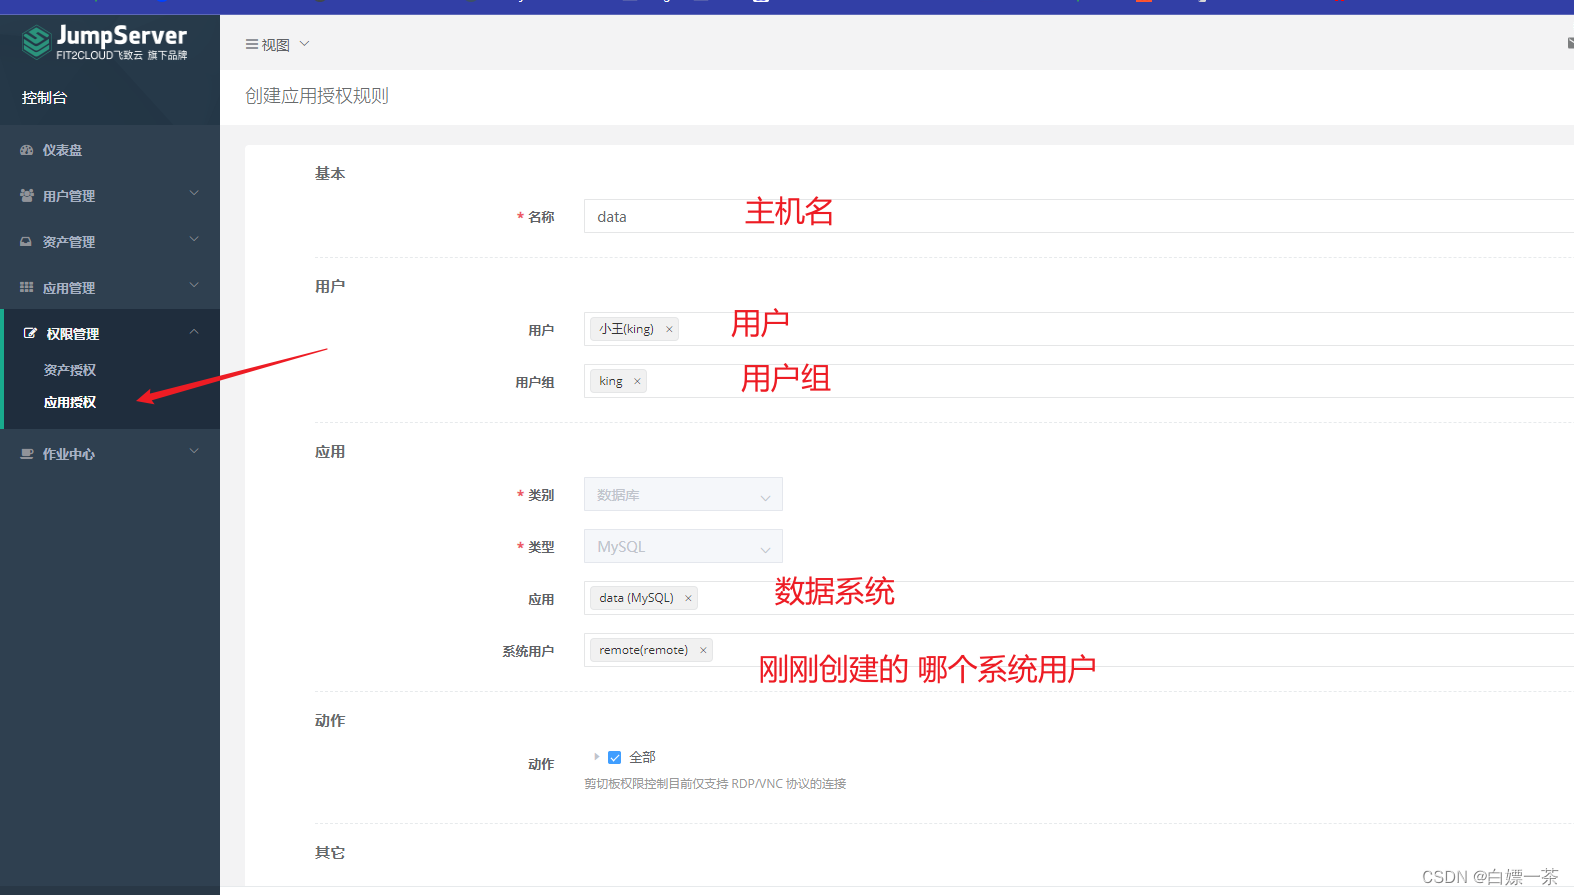The image size is (1574, 895).
Task: Expand the 应用管理 sidebar chevron
Action: tap(194, 286)
